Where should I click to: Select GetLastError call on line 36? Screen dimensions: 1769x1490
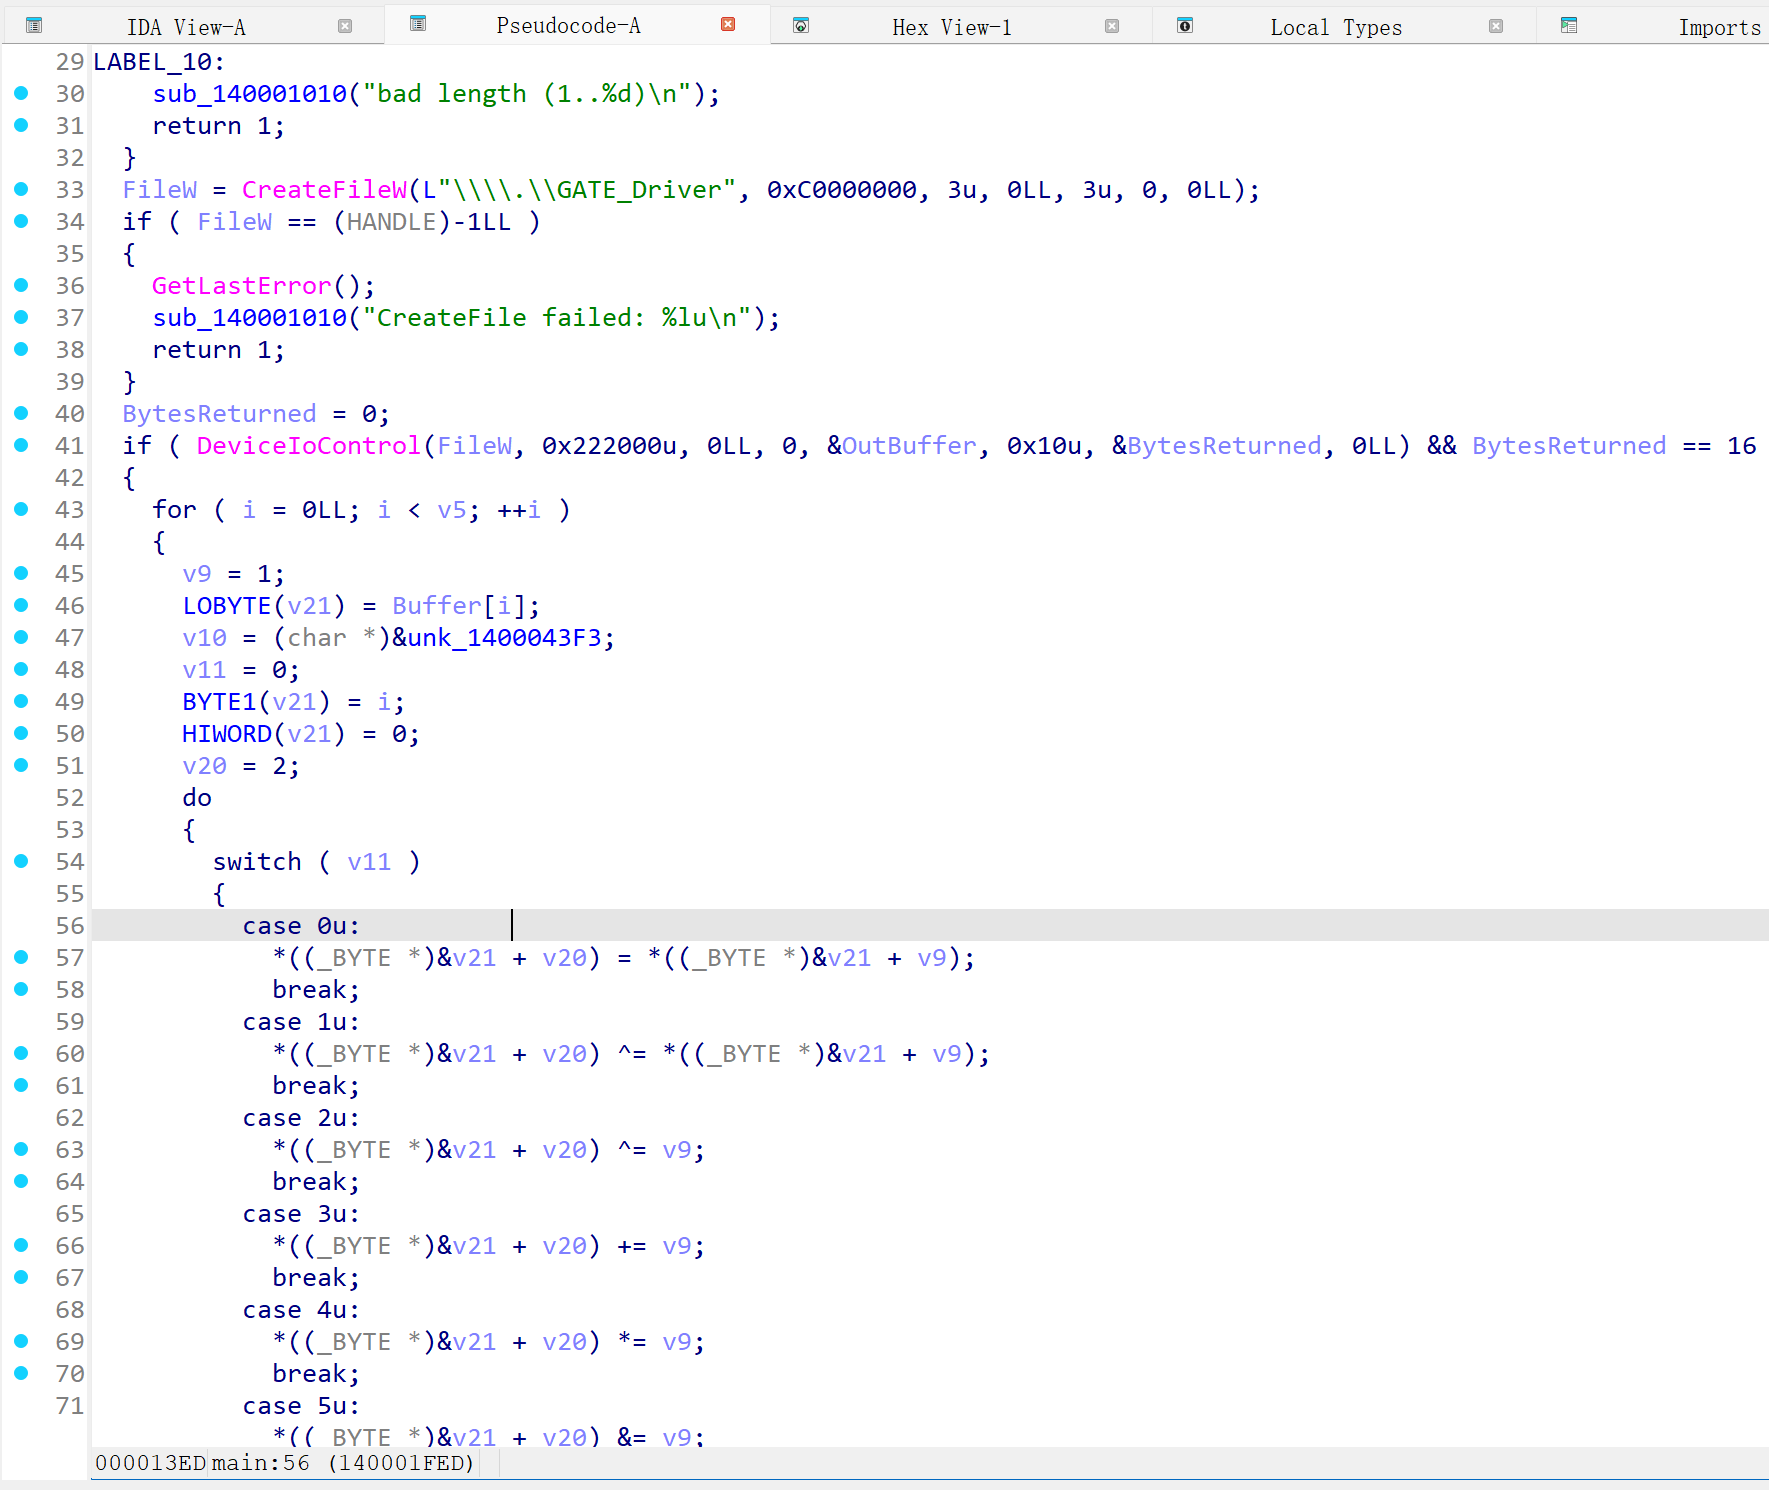(x=241, y=286)
